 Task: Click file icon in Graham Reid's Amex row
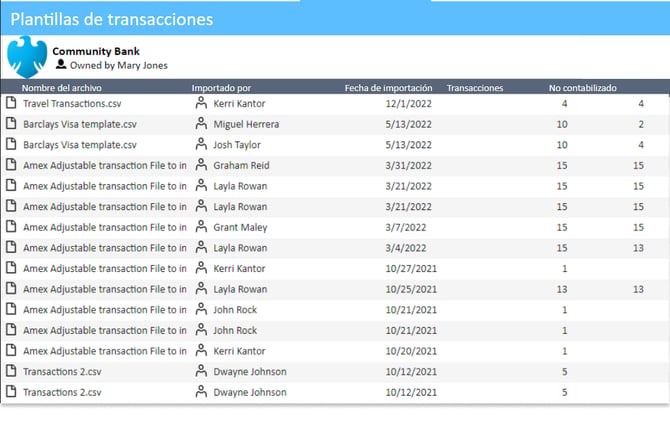tap(12, 165)
